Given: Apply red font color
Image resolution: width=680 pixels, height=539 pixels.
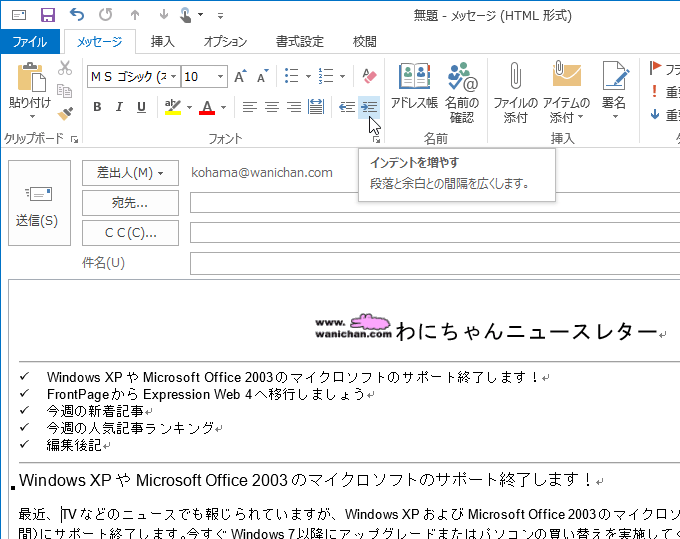Looking at the screenshot, I should (207, 107).
